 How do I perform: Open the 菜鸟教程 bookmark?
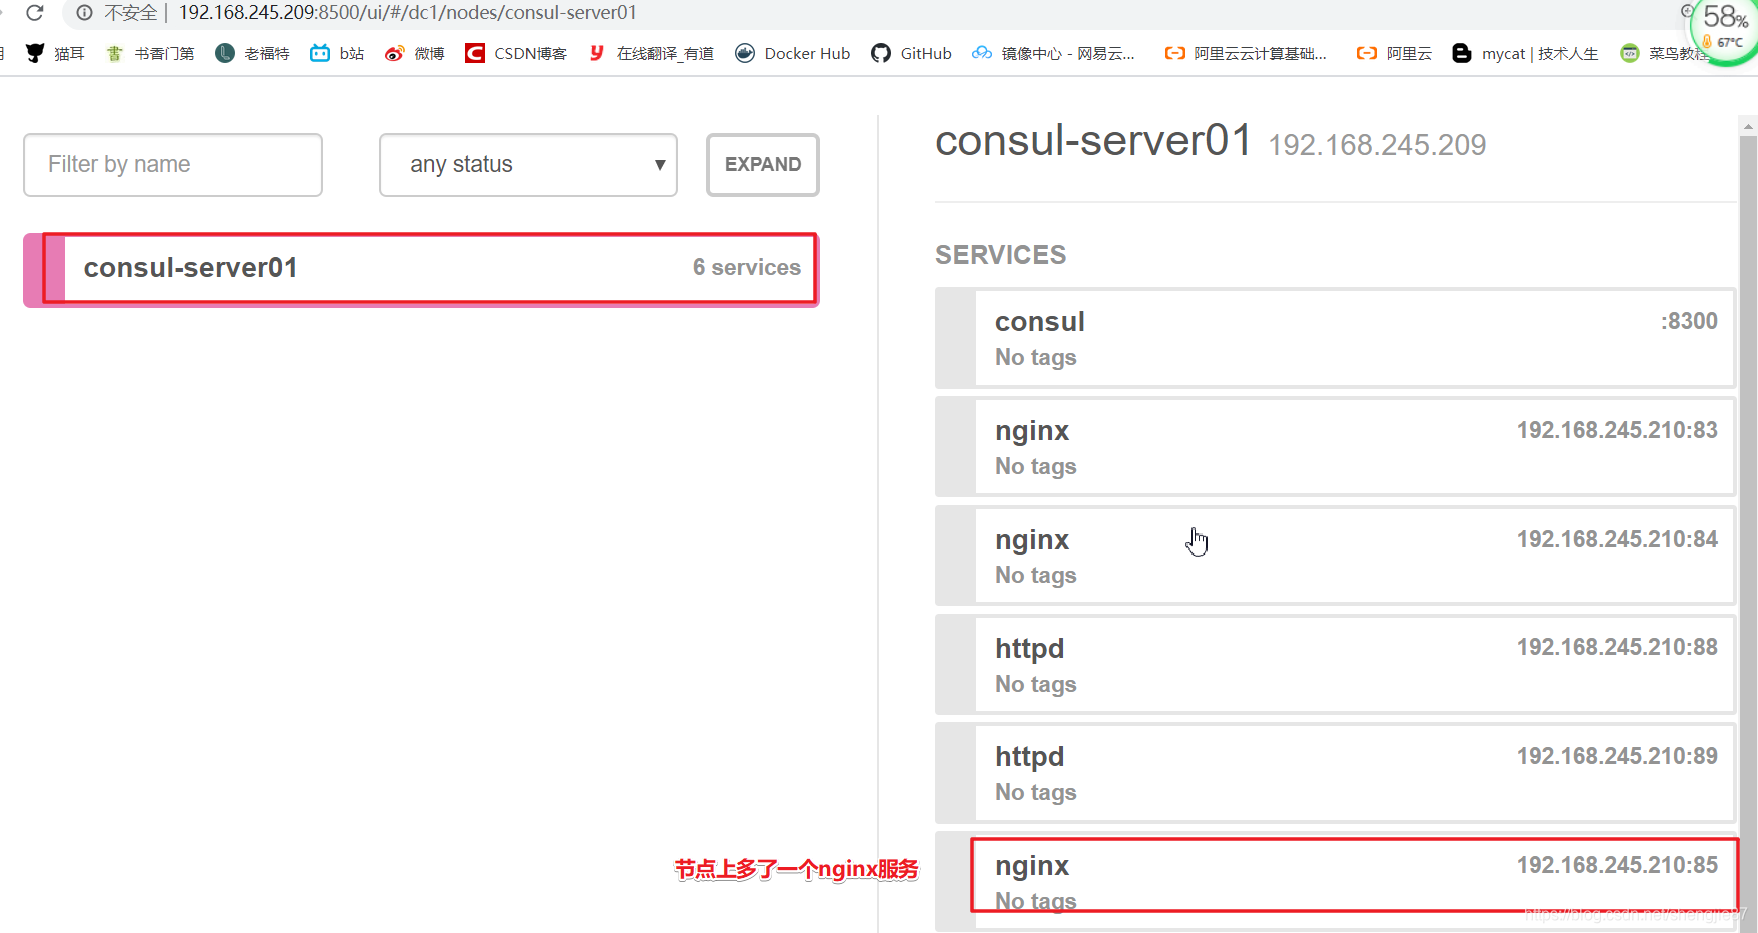point(1664,53)
